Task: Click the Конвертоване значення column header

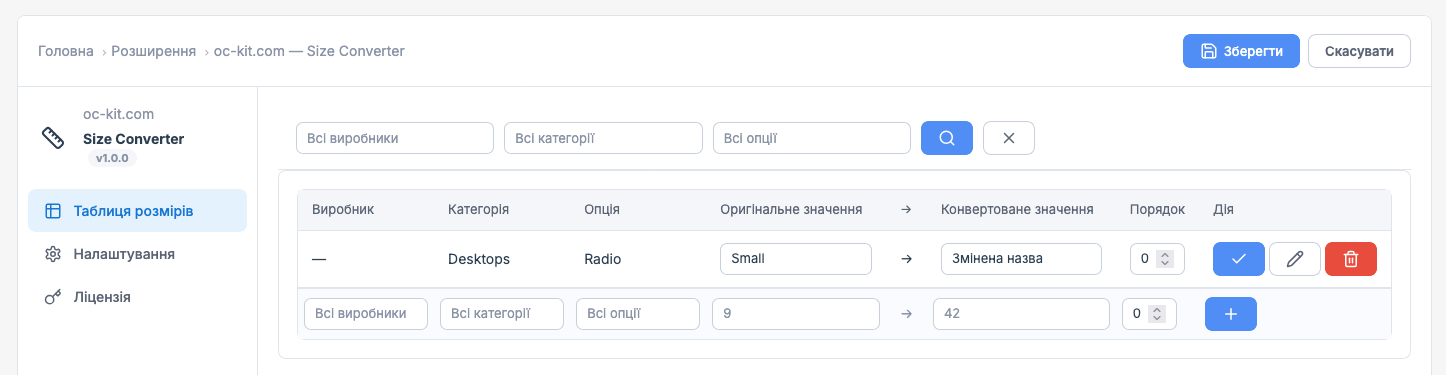Action: (1017, 210)
